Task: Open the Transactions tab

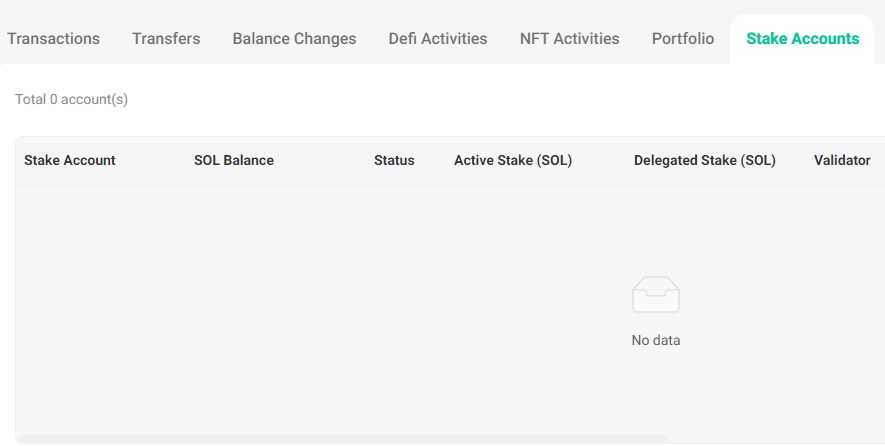Action: click(53, 38)
